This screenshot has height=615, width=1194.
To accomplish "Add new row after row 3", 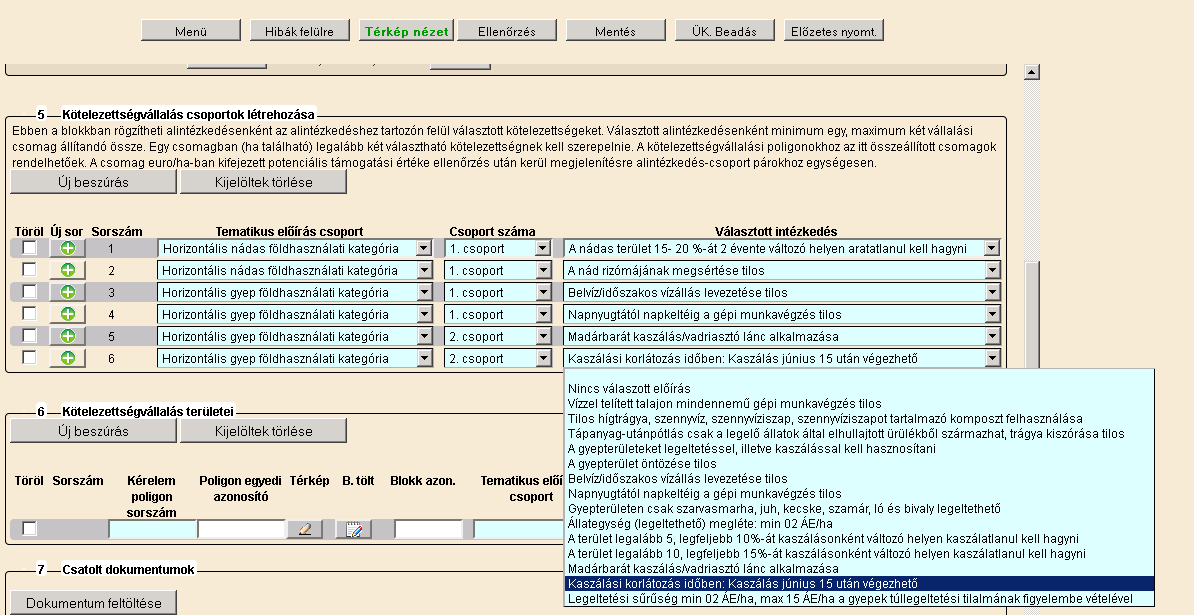I will pos(67,292).
